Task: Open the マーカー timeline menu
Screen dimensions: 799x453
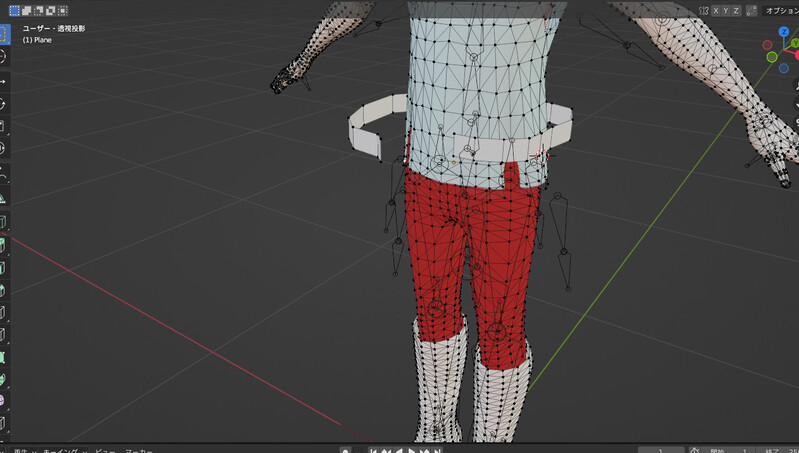Action: click(139, 450)
